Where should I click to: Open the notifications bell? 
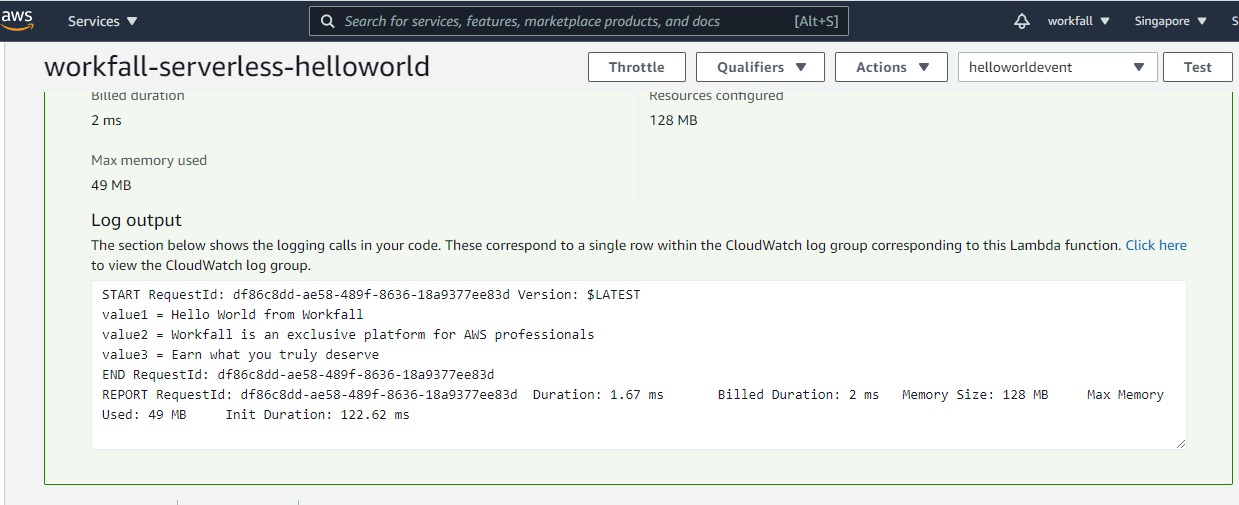pos(1021,21)
